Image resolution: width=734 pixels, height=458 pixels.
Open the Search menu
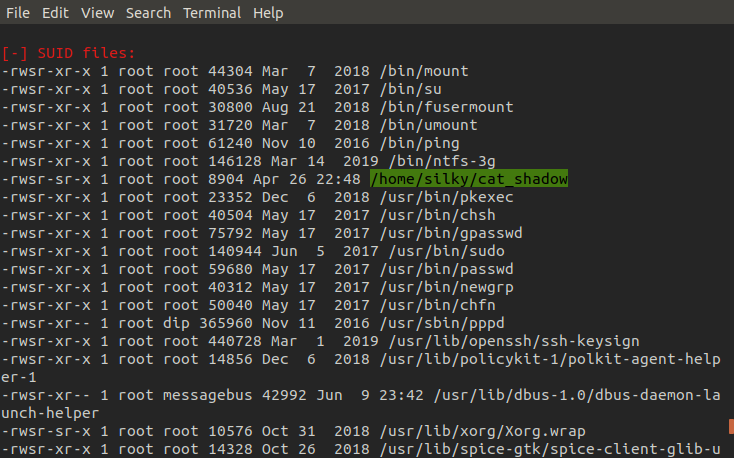pos(148,13)
